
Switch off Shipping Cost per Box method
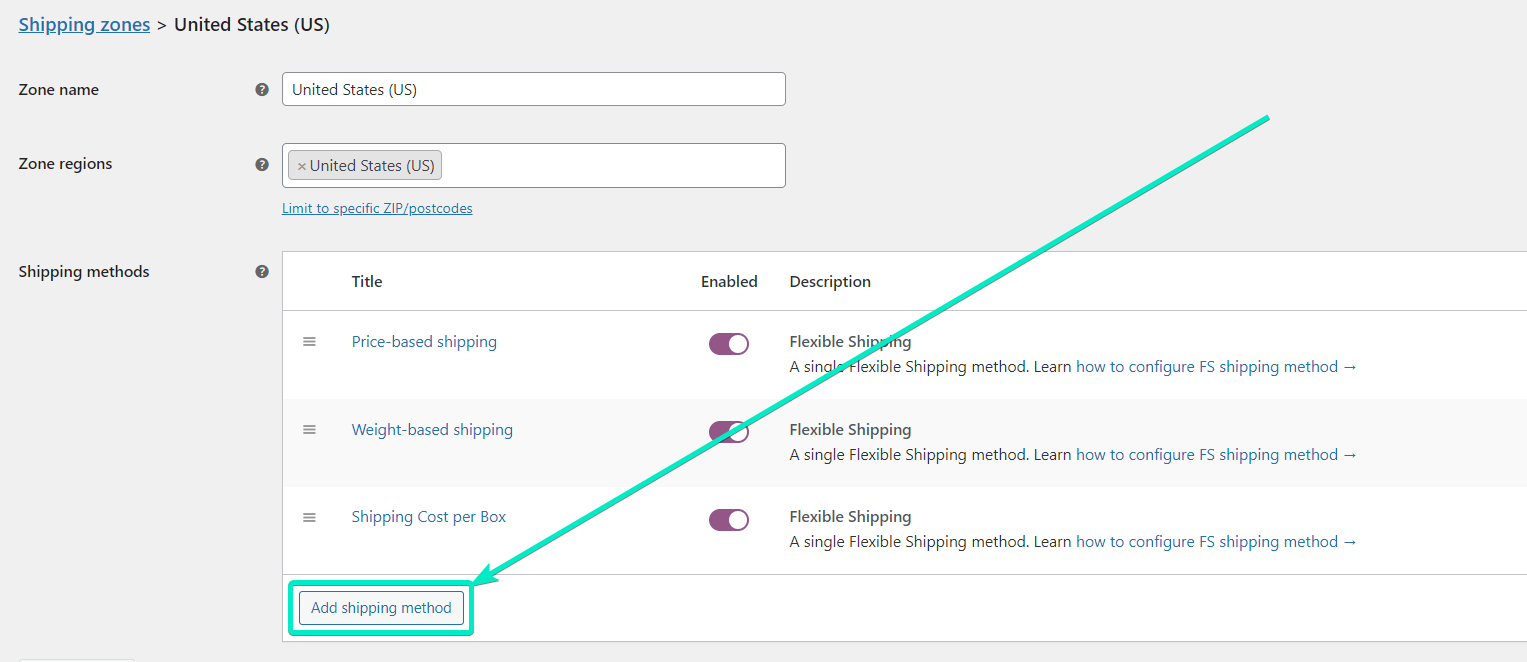[x=728, y=519]
